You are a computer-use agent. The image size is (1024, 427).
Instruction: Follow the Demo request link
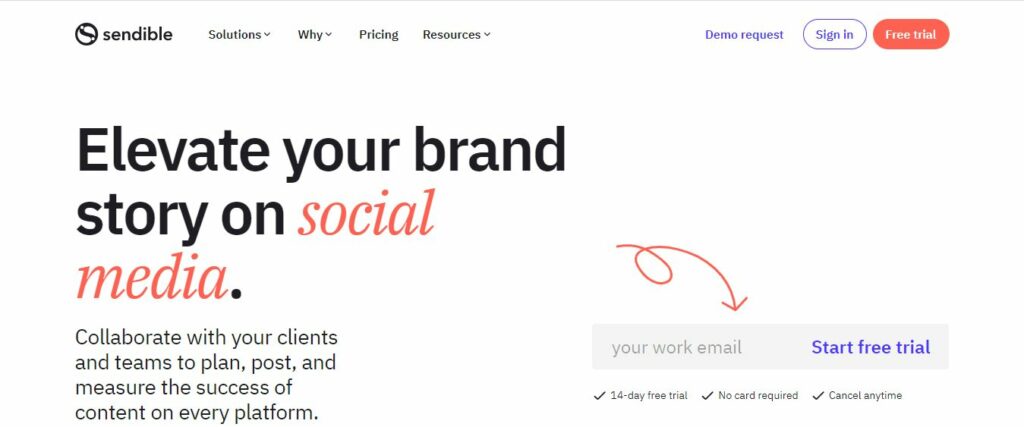click(744, 35)
